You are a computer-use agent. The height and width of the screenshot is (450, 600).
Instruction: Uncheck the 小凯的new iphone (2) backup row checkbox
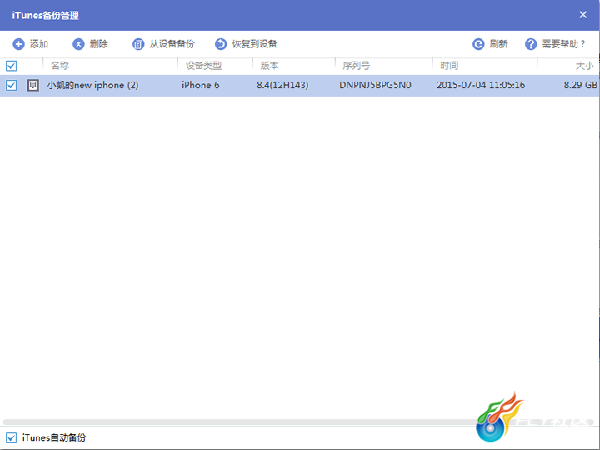11,85
